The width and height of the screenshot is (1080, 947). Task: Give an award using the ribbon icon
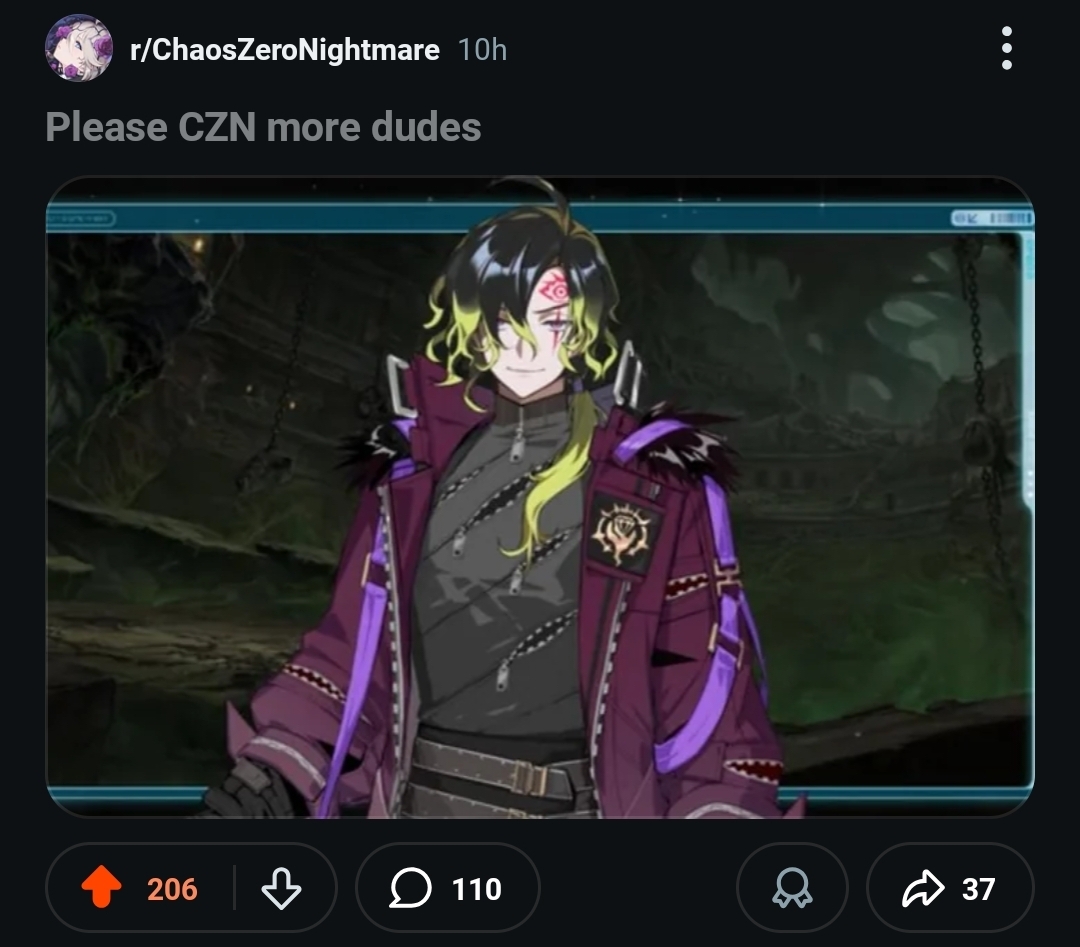(792, 888)
